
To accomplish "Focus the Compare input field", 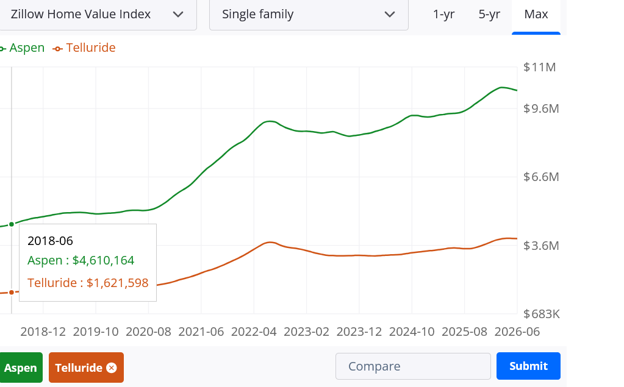I will coord(413,366).
